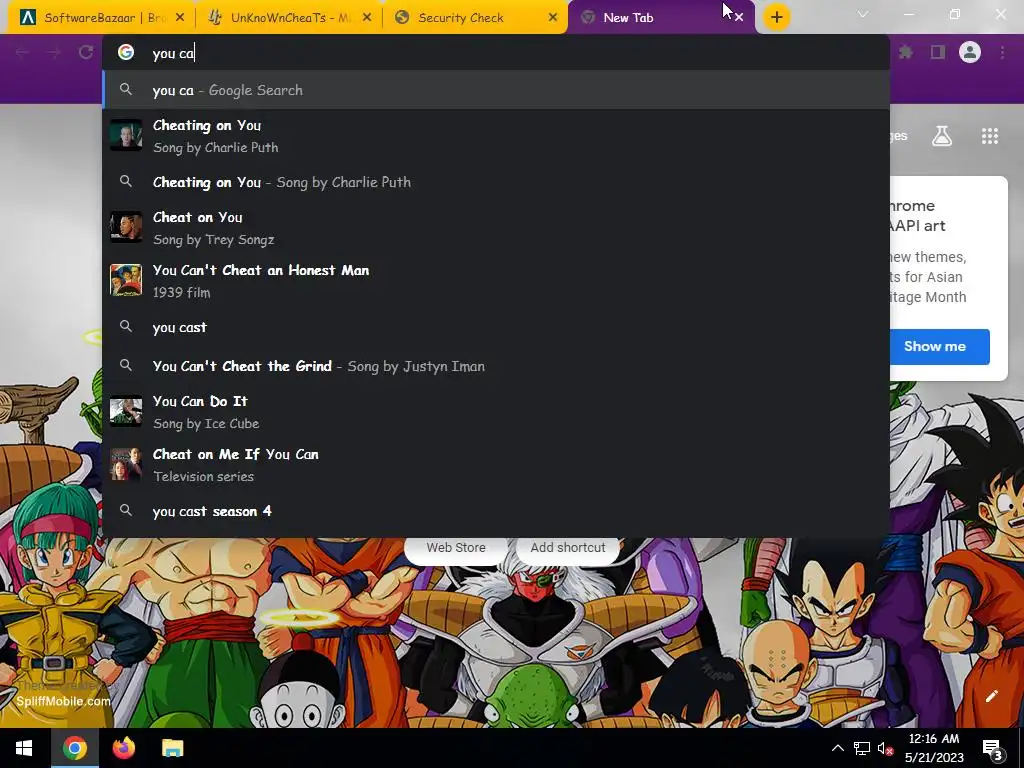Click Chrome in the taskbar
The width and height of the screenshot is (1024, 768).
(74, 748)
